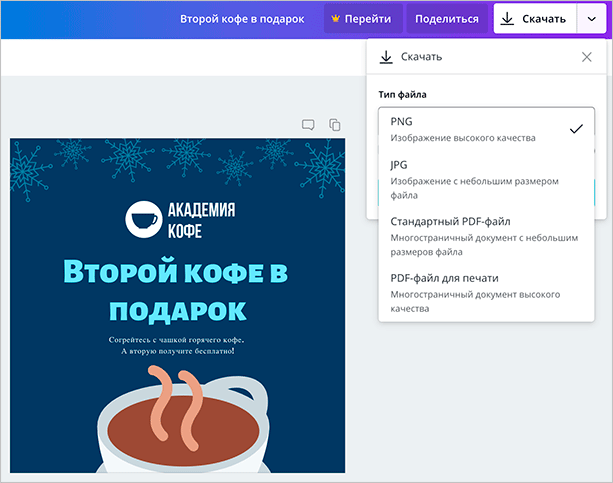Click the duplicate page icon above the design
613x483 pixels.
[335, 125]
